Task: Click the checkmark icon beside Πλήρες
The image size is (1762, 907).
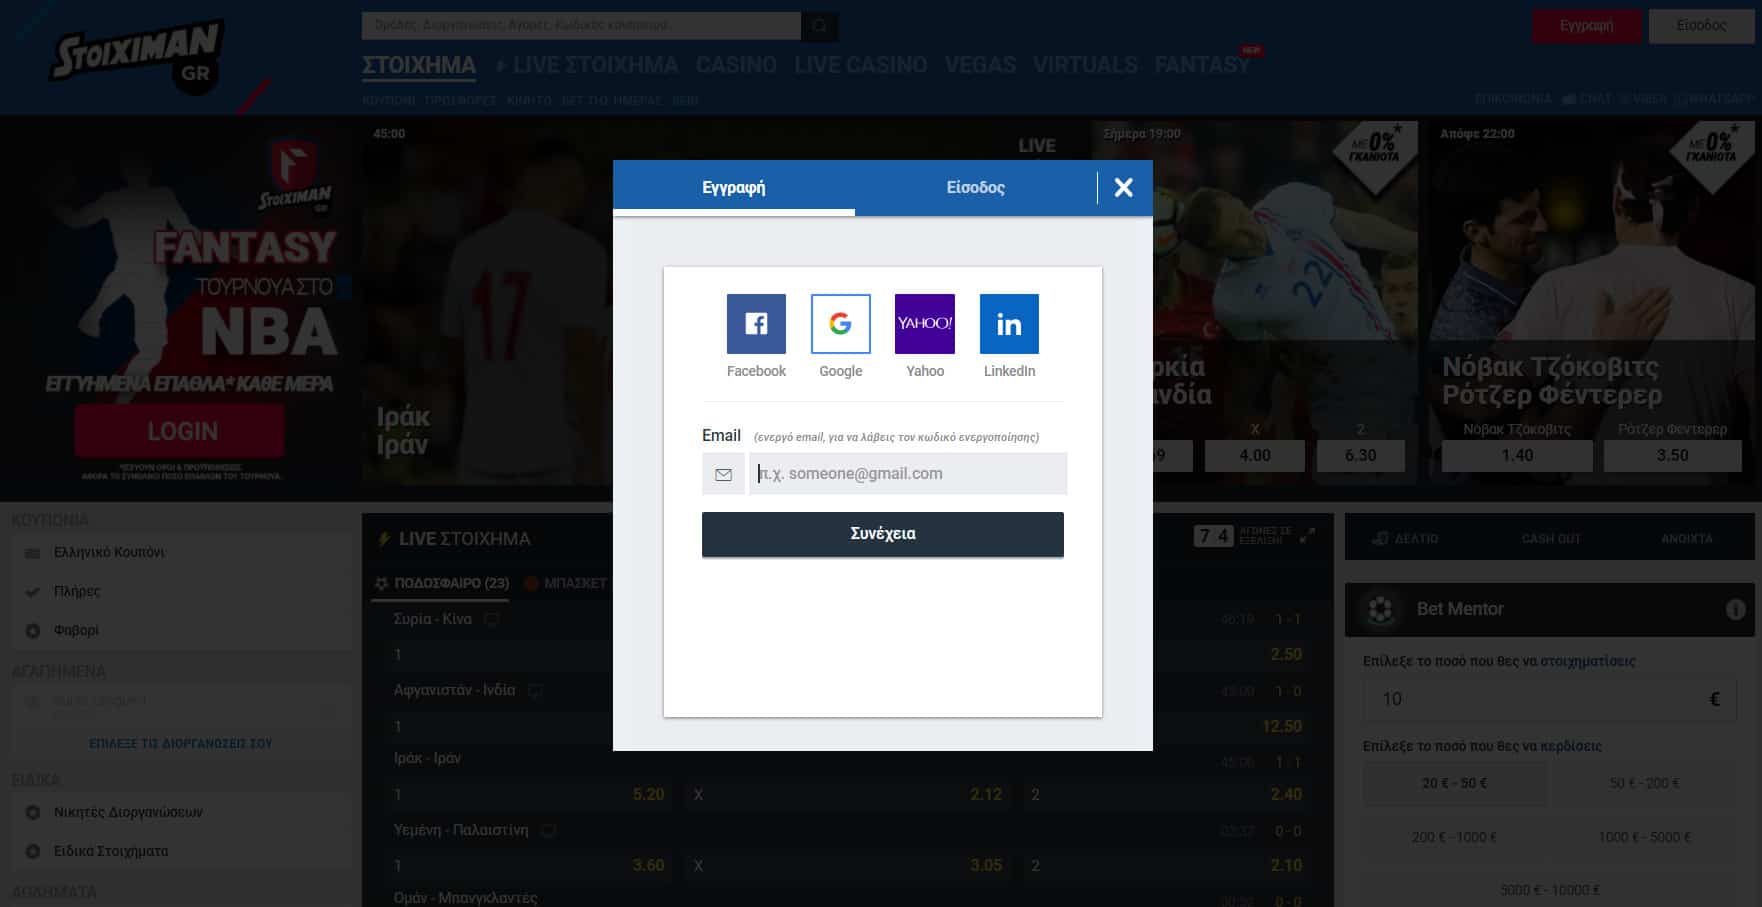Action: coord(33,592)
